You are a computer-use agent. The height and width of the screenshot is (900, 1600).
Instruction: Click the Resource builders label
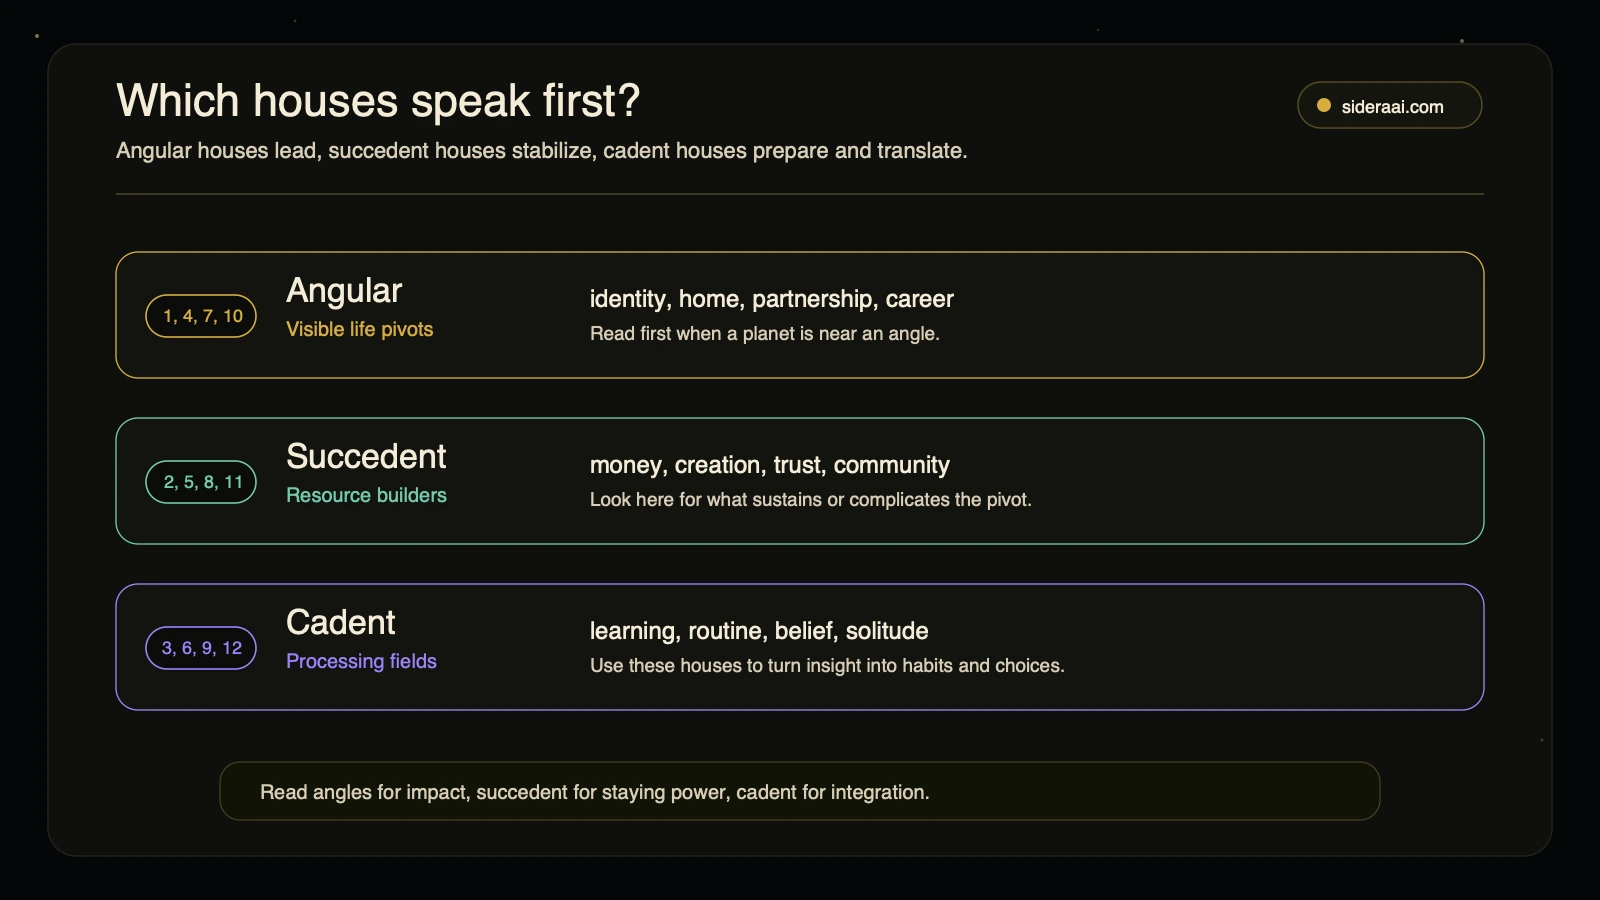[366, 495]
